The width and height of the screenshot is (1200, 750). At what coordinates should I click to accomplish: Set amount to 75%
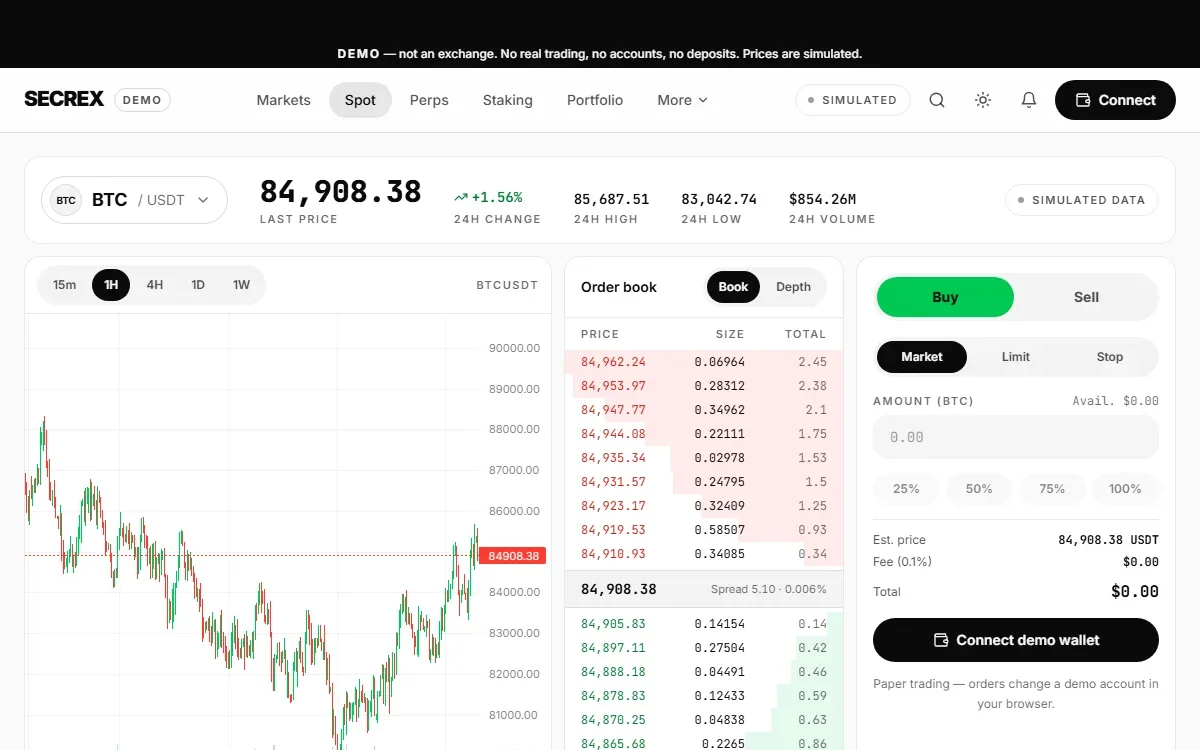1052,489
